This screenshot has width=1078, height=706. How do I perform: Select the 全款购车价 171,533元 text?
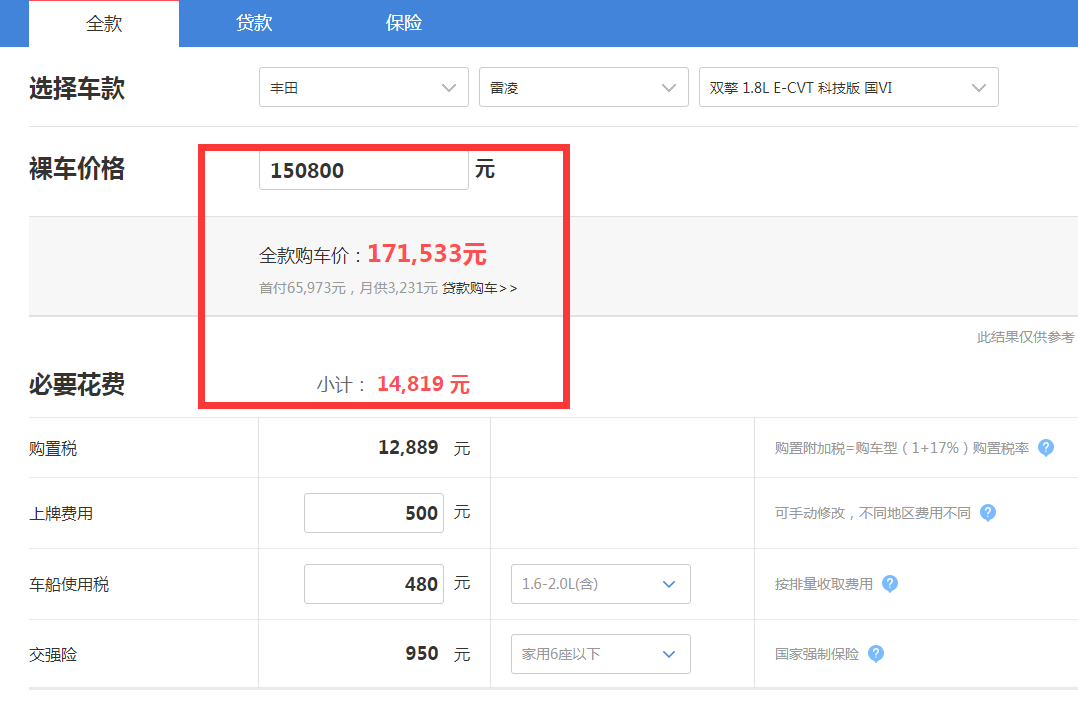[x=373, y=254]
